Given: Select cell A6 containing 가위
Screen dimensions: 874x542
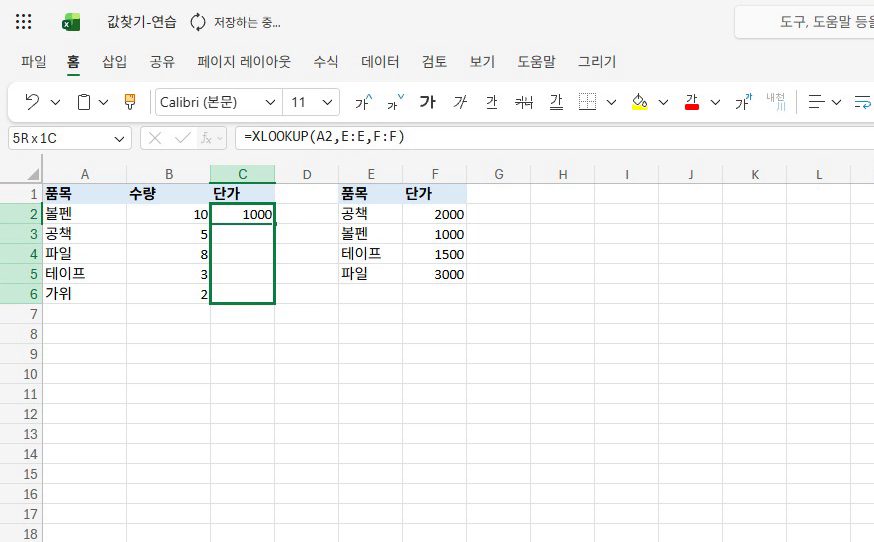Looking at the screenshot, I should coord(85,294).
